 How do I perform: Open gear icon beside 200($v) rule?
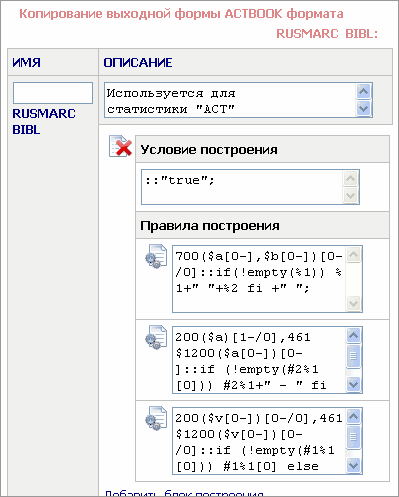156,418
